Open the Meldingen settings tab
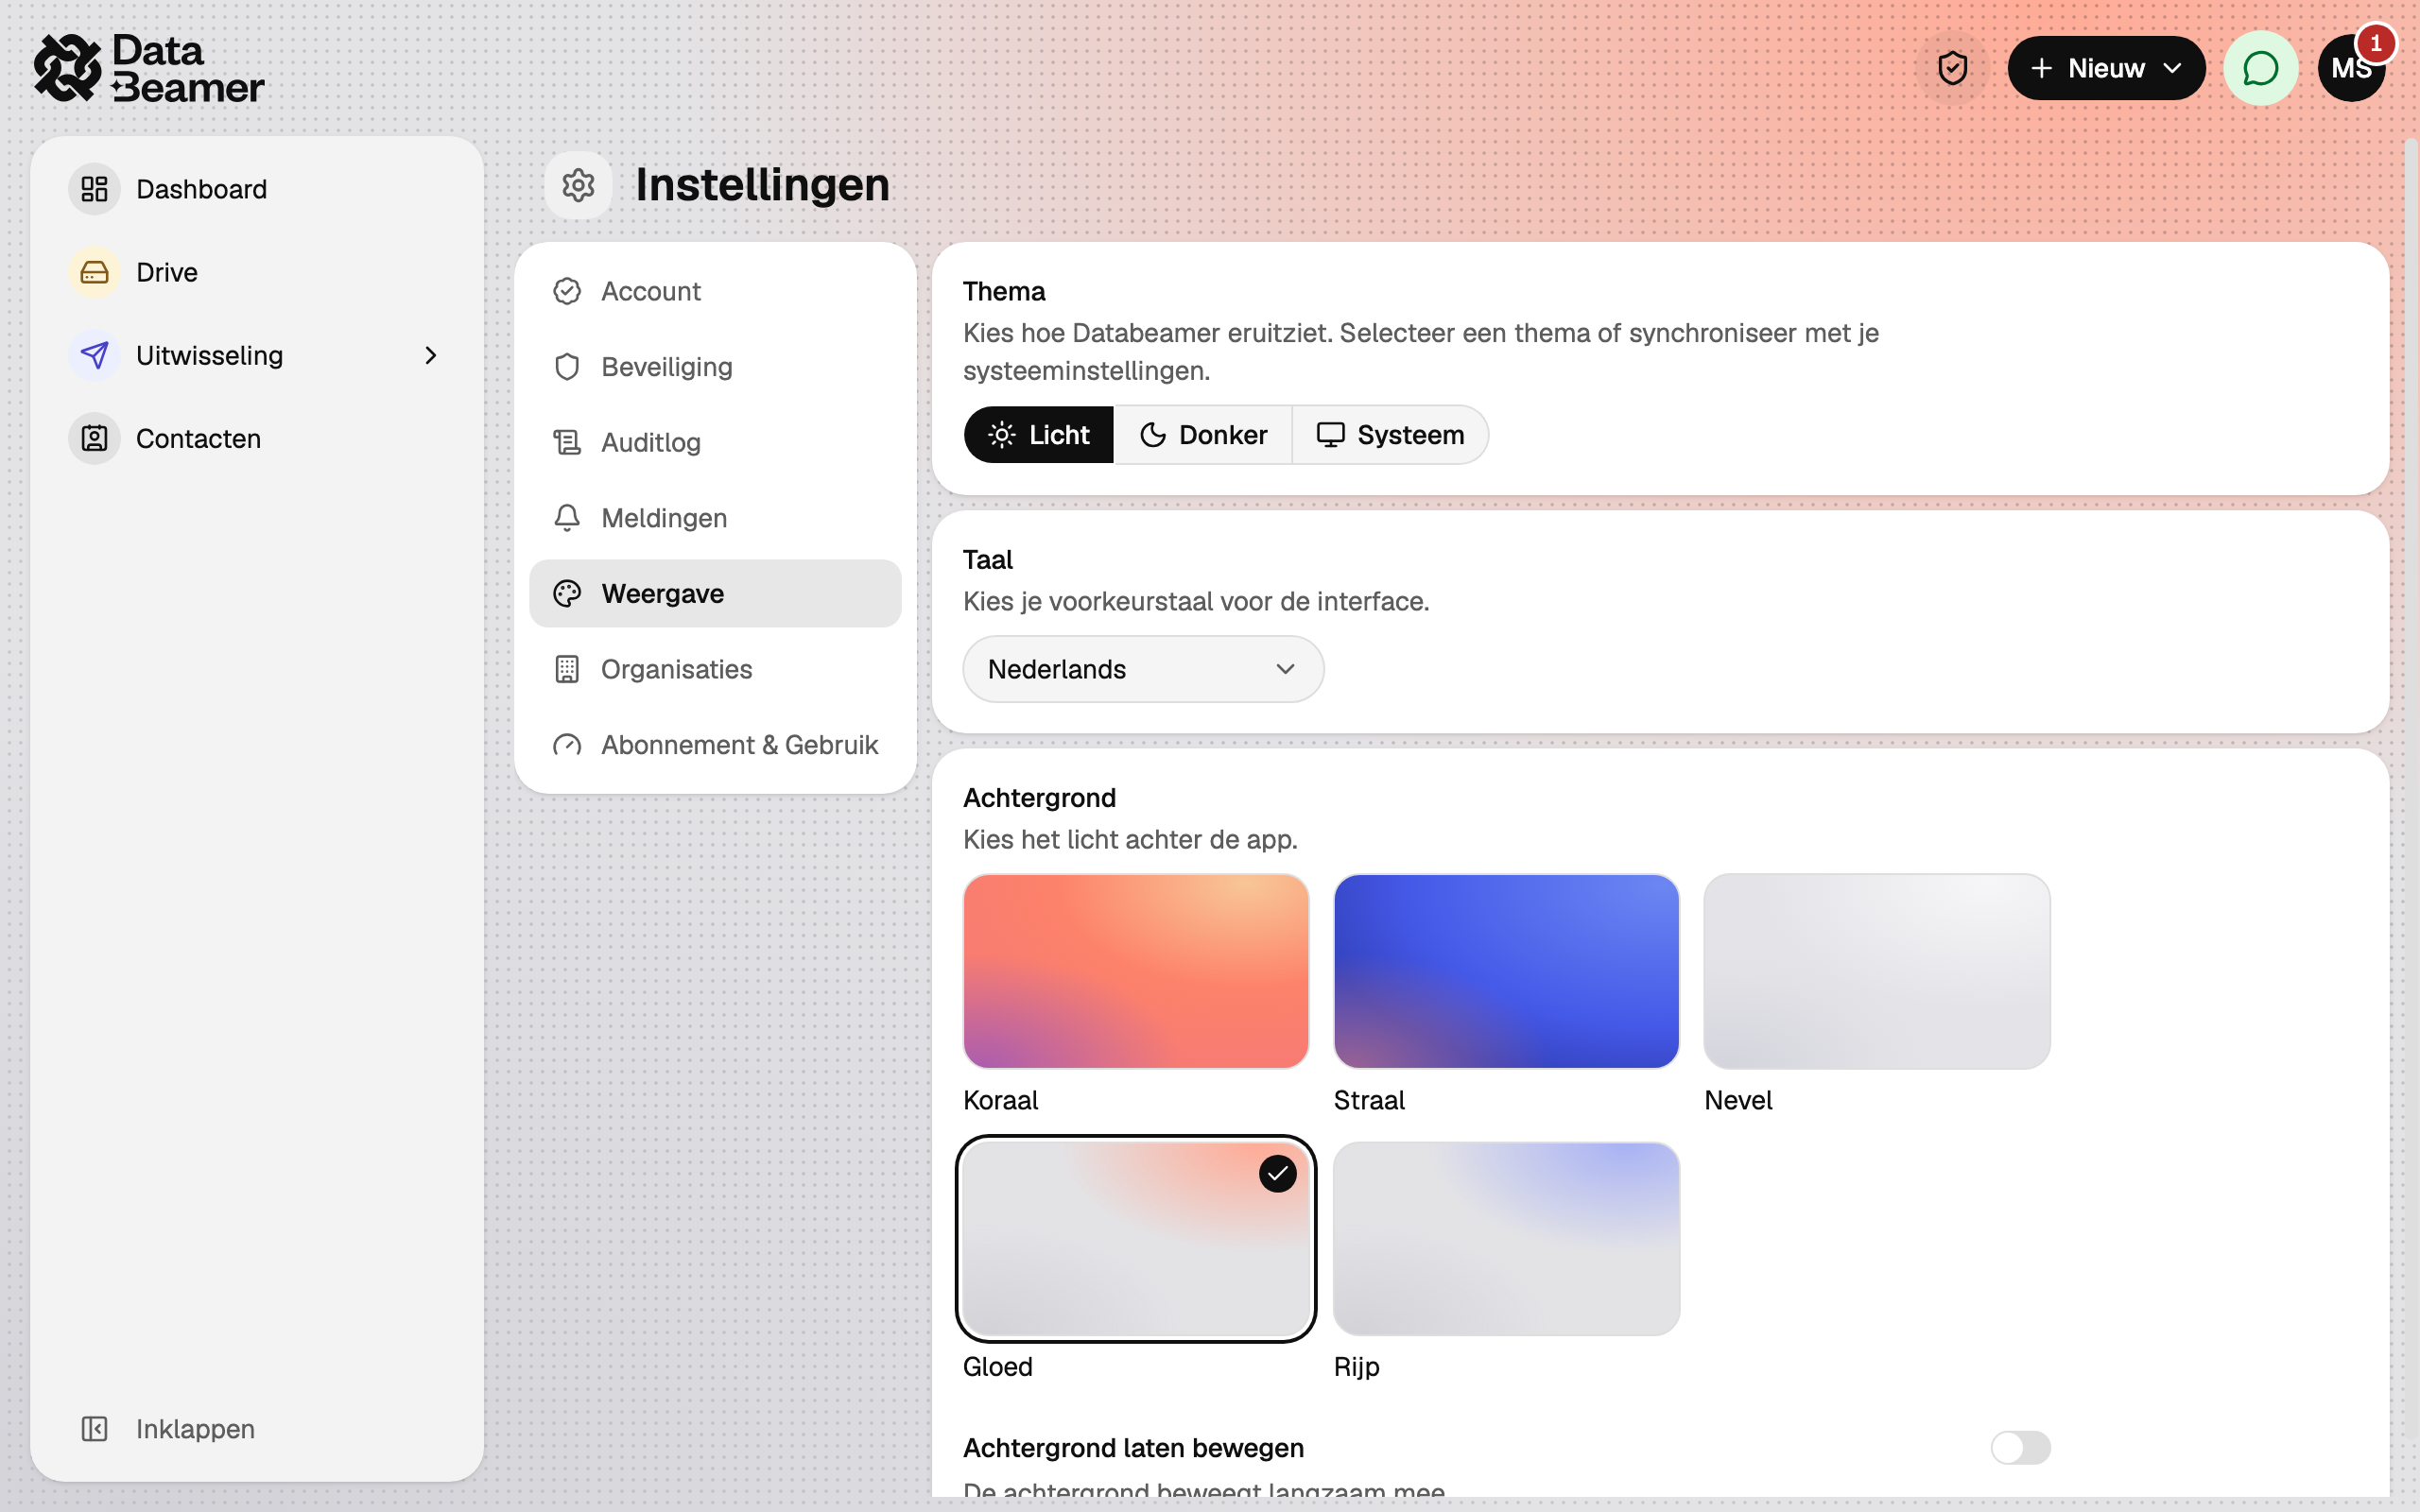The width and height of the screenshot is (2420, 1512). [x=715, y=518]
